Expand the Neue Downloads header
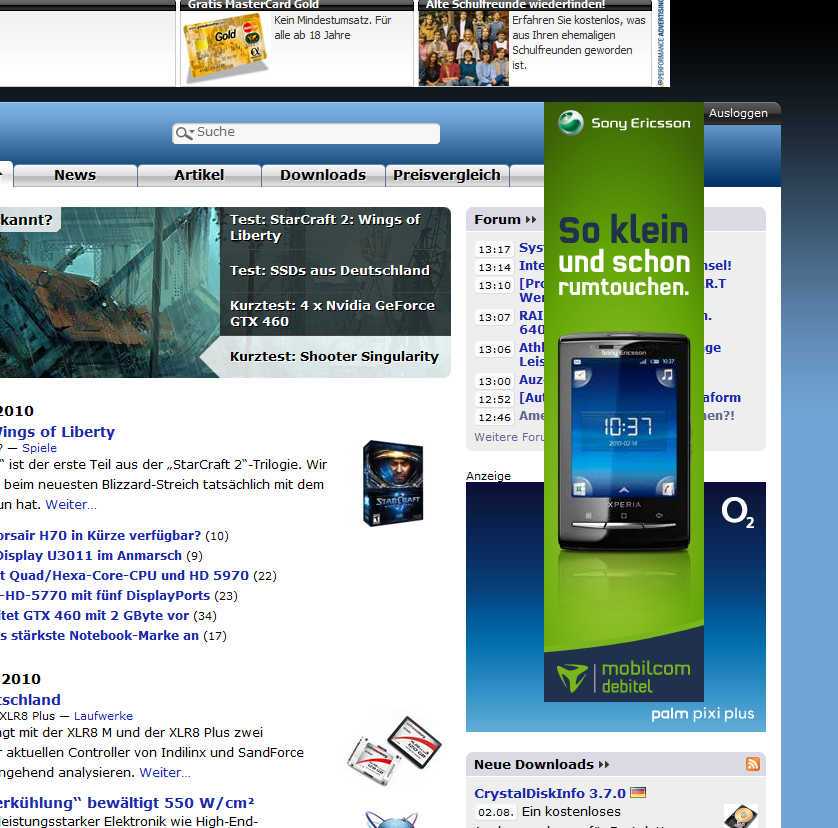 [541, 764]
